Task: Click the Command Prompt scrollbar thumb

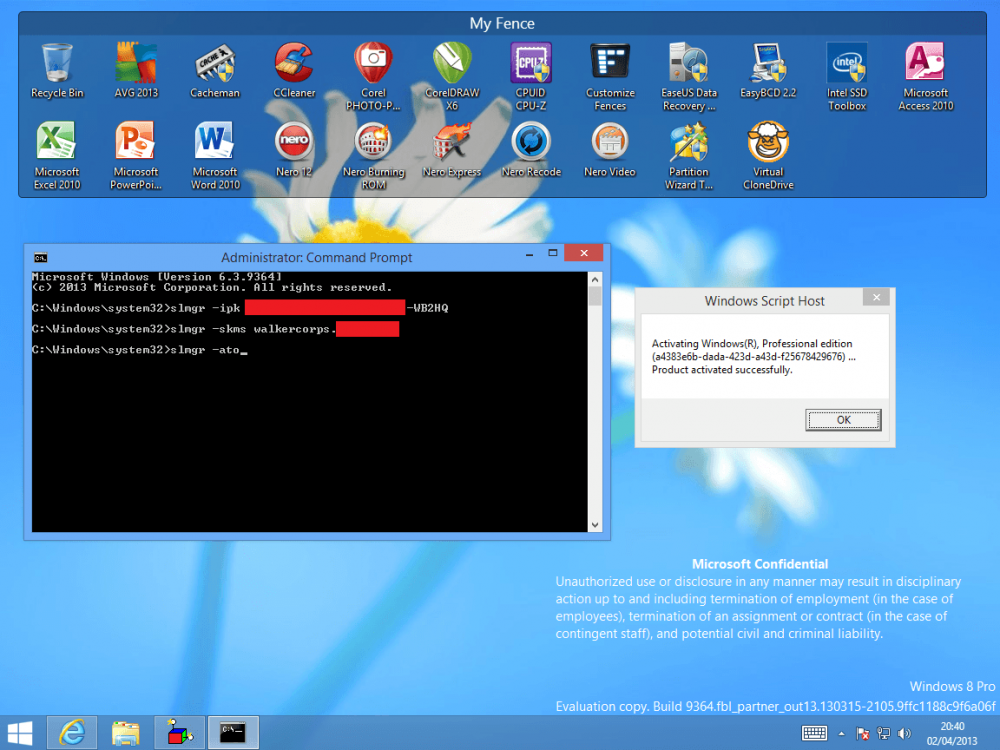Action: coord(594,296)
